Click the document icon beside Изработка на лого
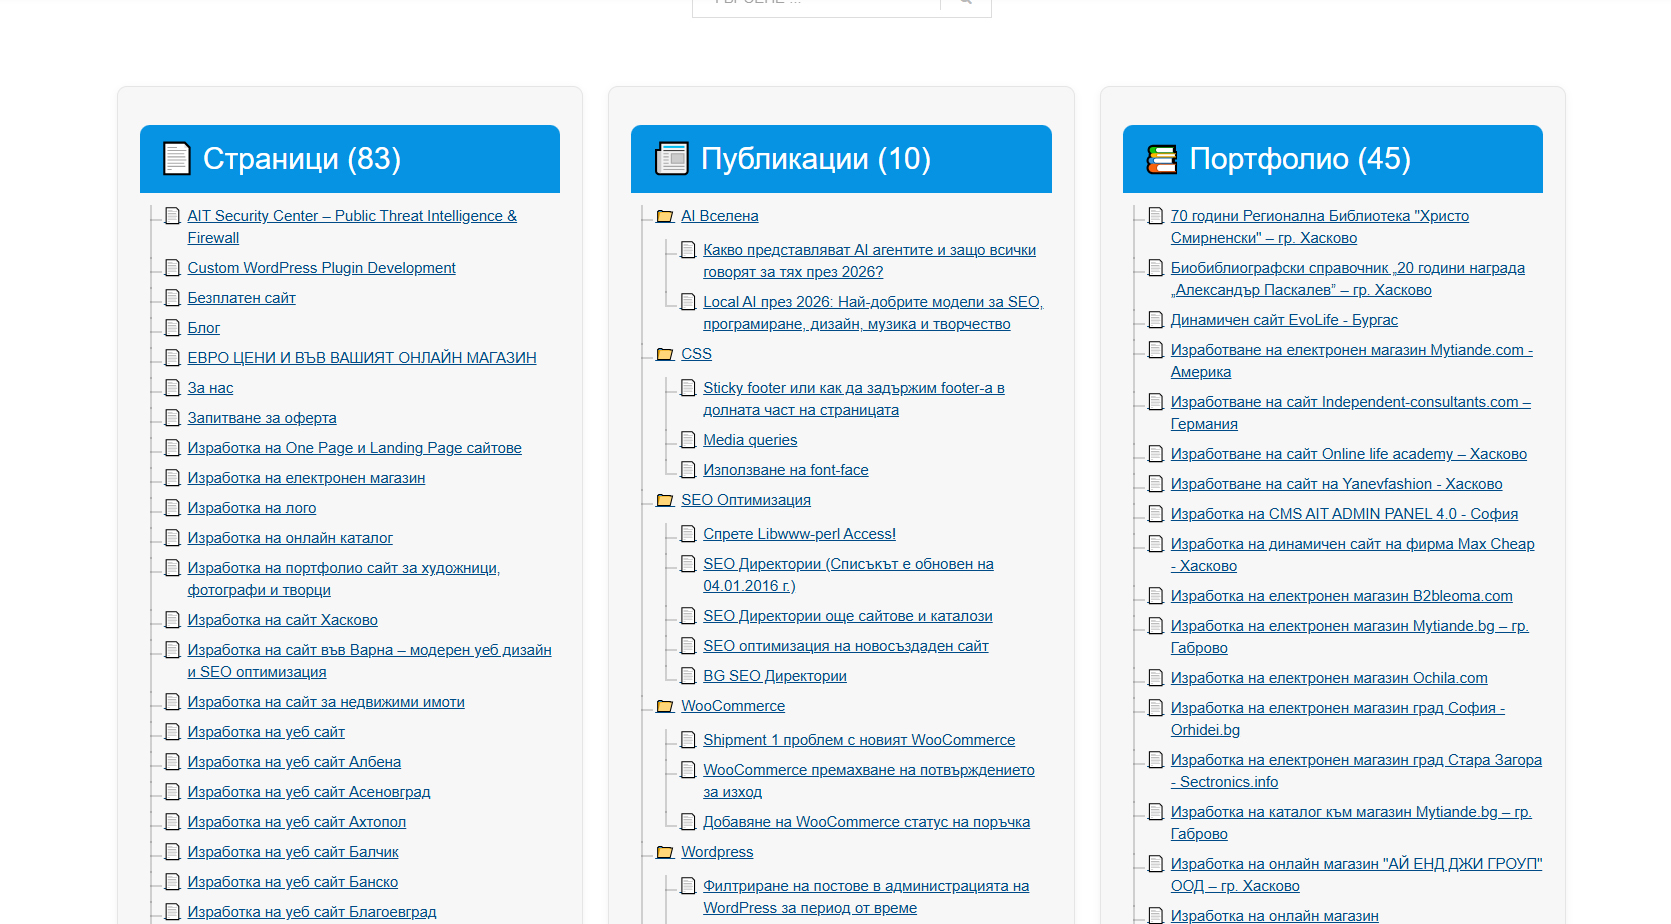The image size is (1671, 924). pos(172,507)
